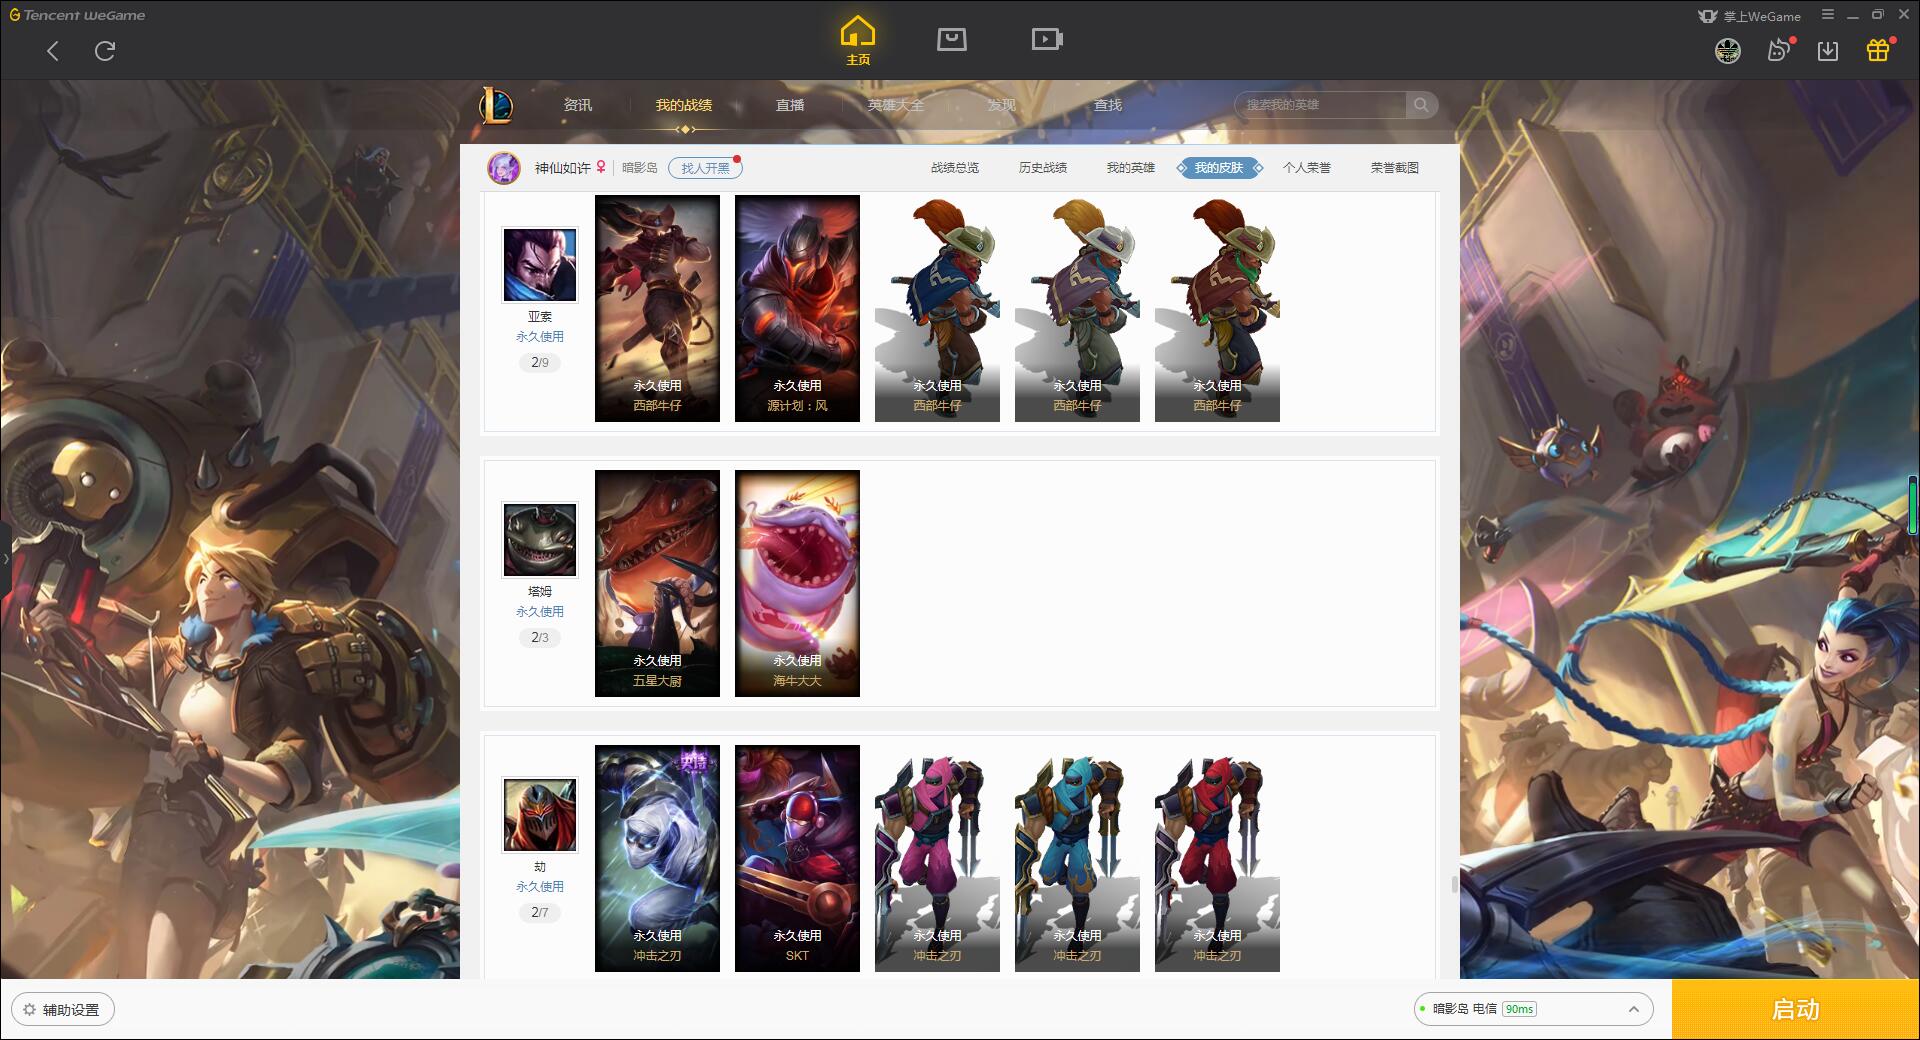Image resolution: width=1920 pixels, height=1040 pixels.
Task: Open the gift box icon
Action: [x=1878, y=50]
